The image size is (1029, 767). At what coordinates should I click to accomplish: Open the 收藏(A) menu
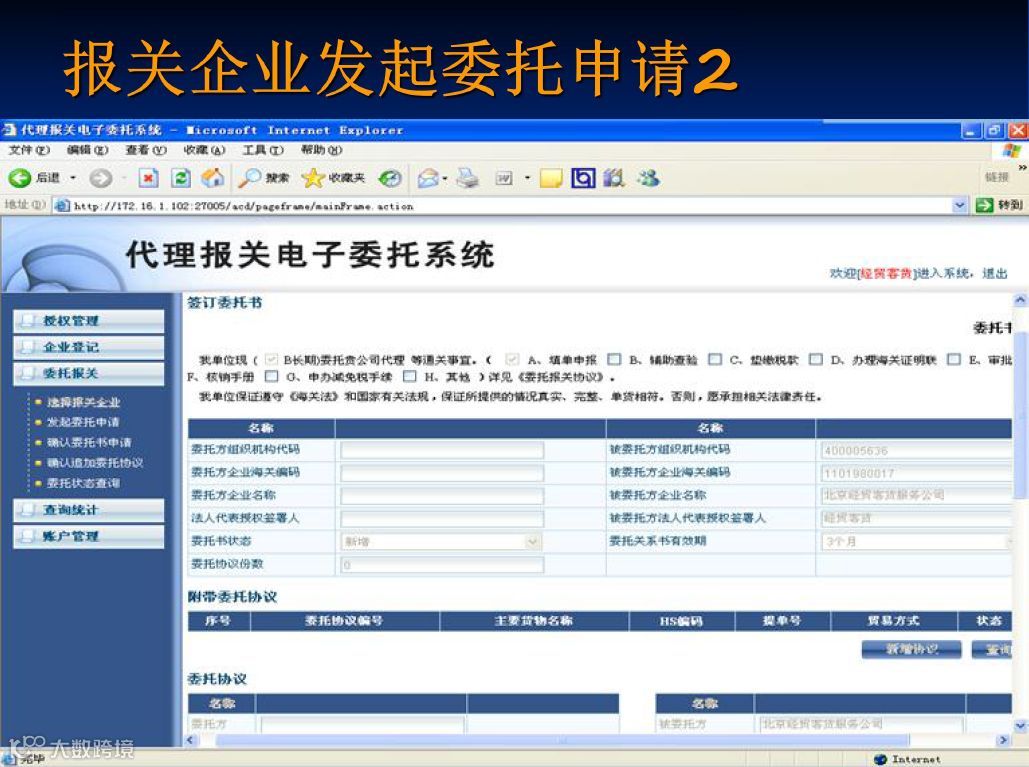click(204, 150)
